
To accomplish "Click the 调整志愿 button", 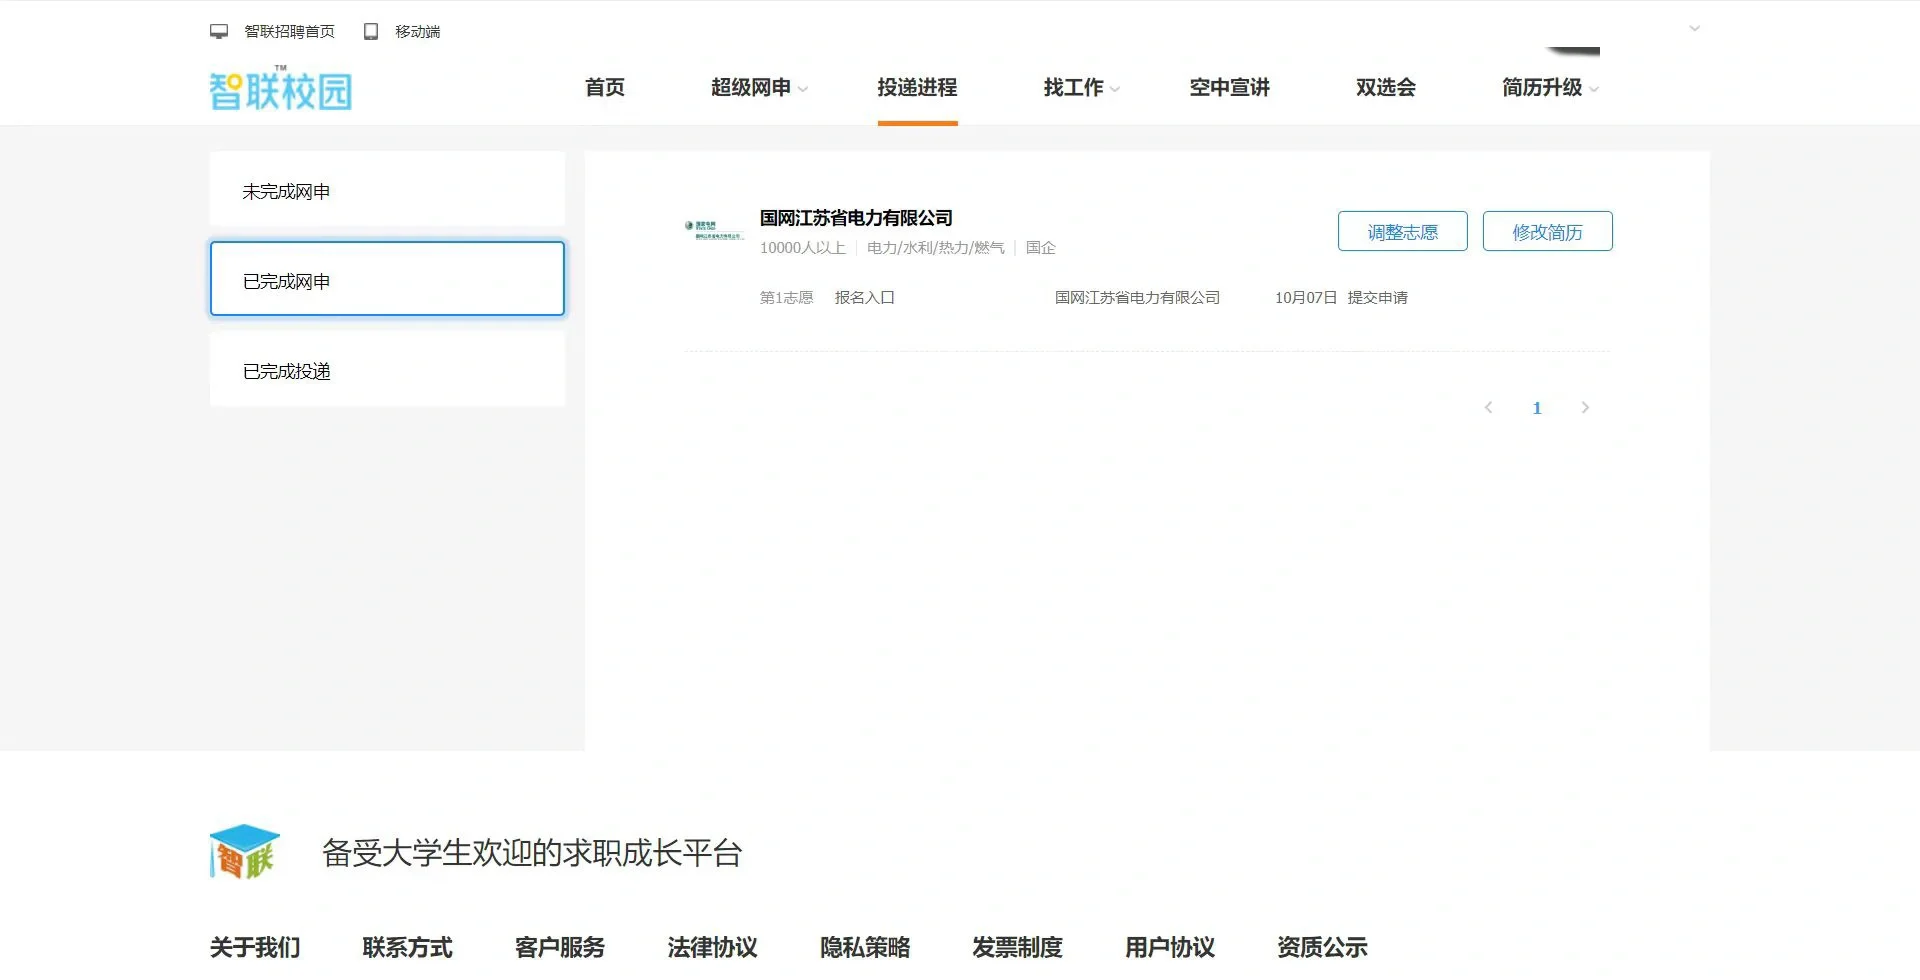I will 1403,231.
